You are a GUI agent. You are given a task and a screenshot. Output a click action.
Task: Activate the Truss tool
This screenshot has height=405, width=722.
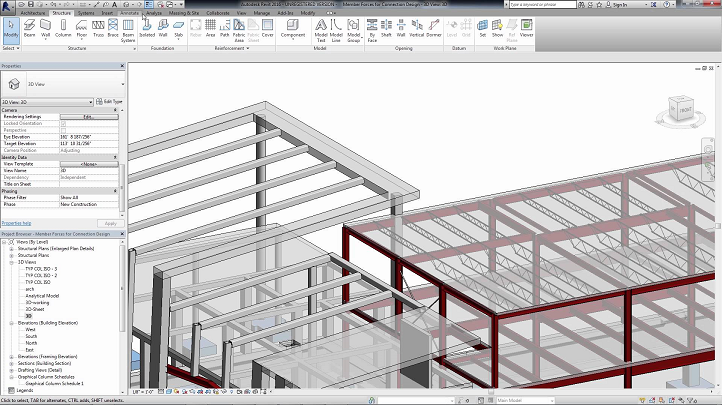pyautogui.click(x=98, y=29)
